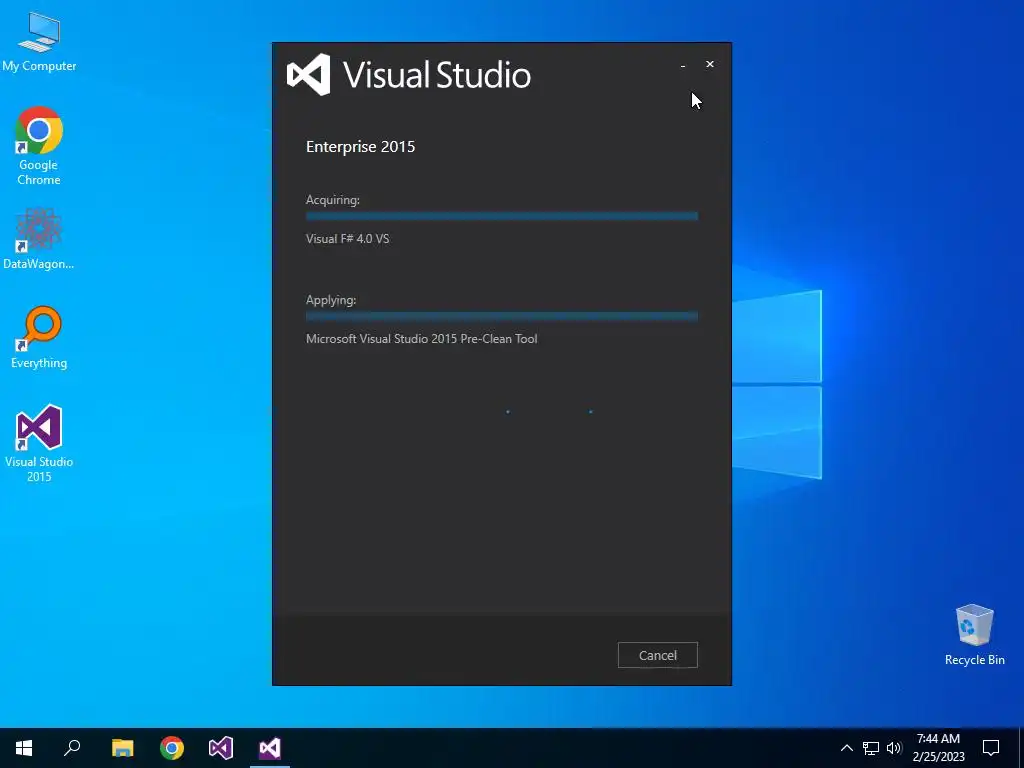Select Visual Studio 2015 desktop shortcut
Screen dimensions: 1024x768
pyautogui.click(x=39, y=443)
